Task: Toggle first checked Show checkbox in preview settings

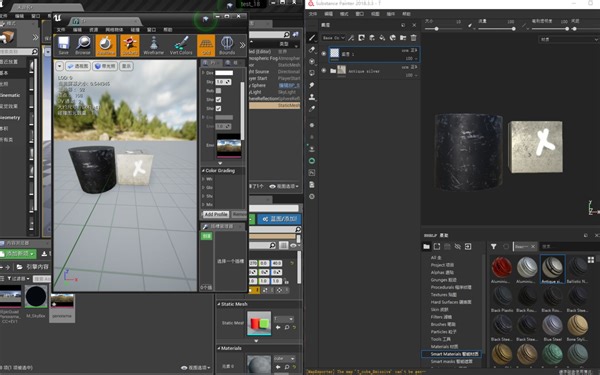Action: coord(218,99)
